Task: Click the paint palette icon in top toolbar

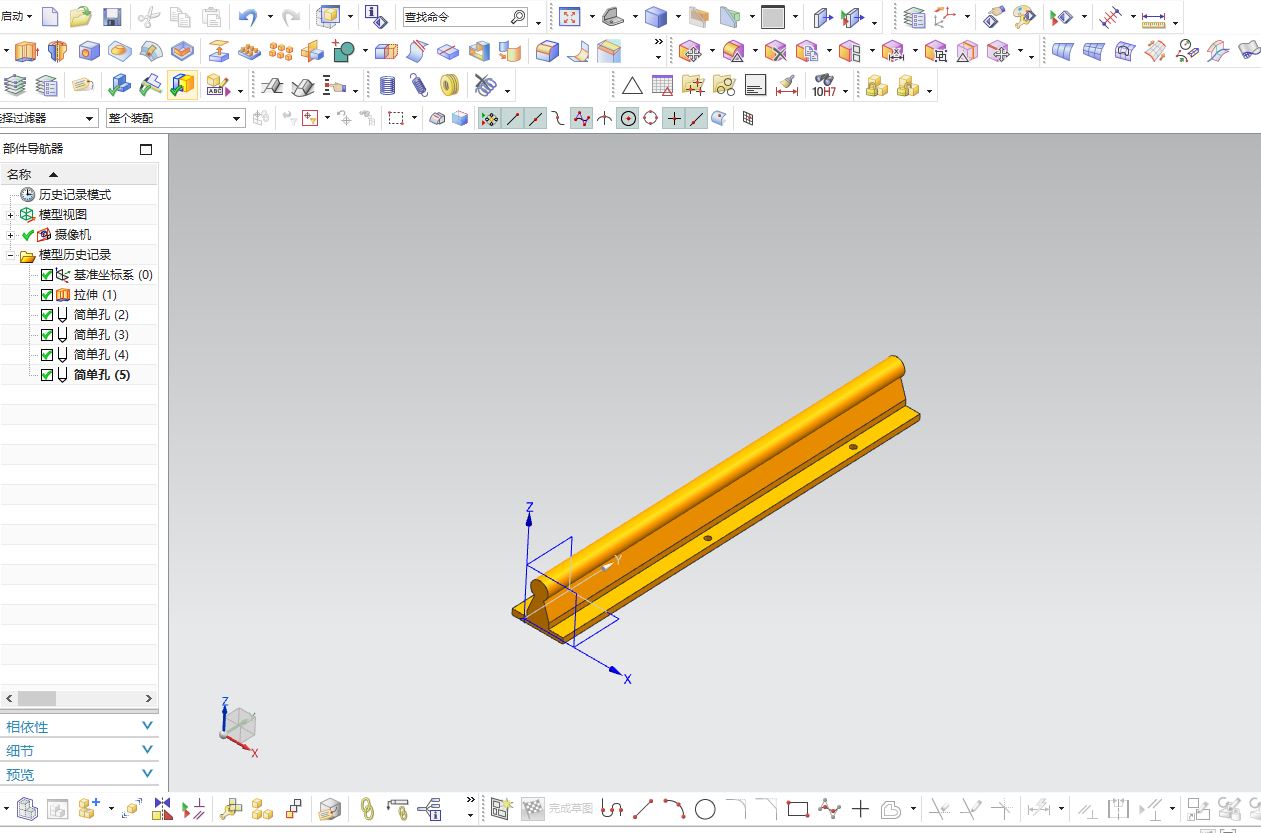Action: point(1024,17)
